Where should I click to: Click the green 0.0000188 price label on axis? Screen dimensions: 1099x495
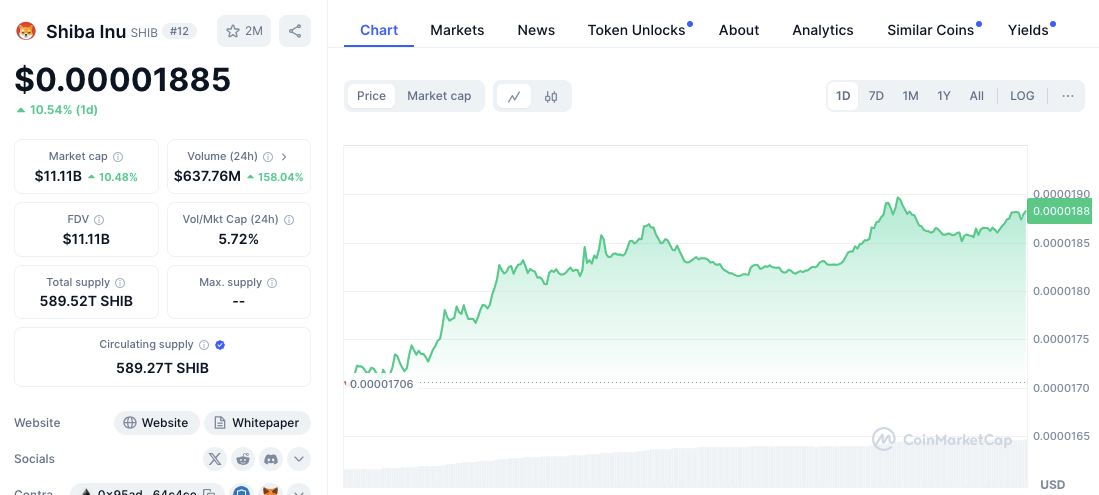click(x=1059, y=211)
